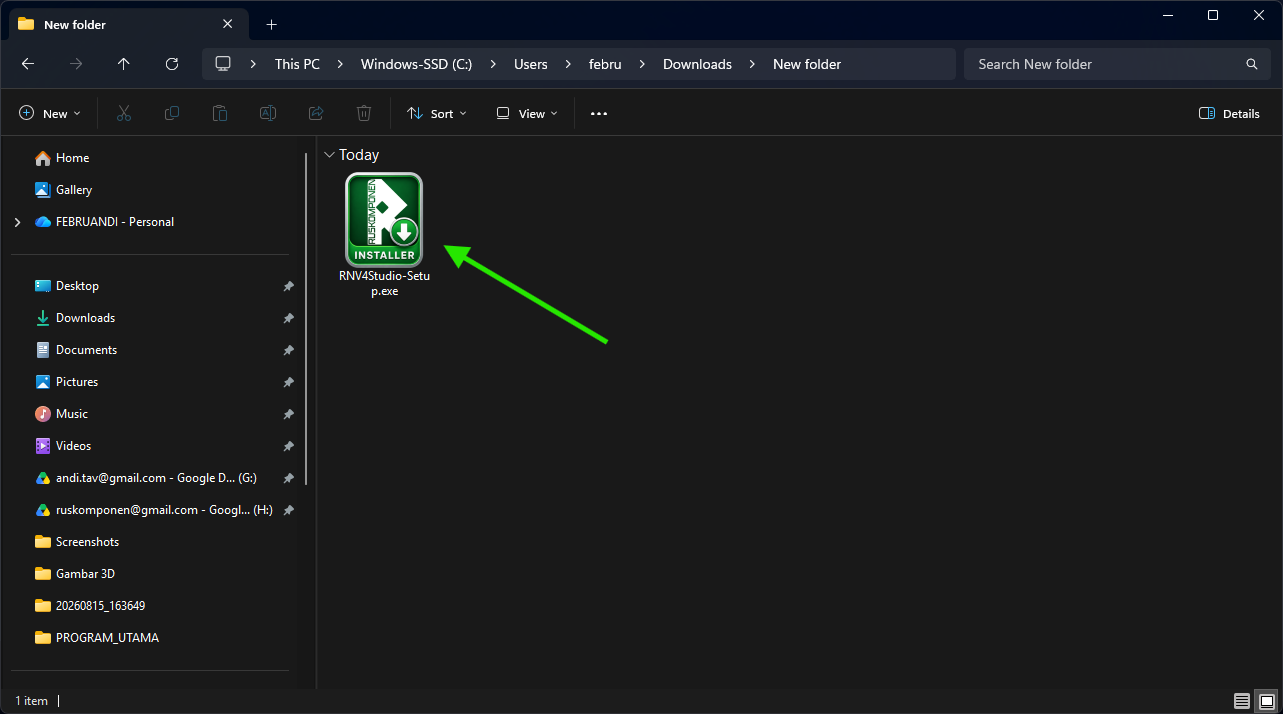
Task: Select the New folder tab
Action: 127,24
